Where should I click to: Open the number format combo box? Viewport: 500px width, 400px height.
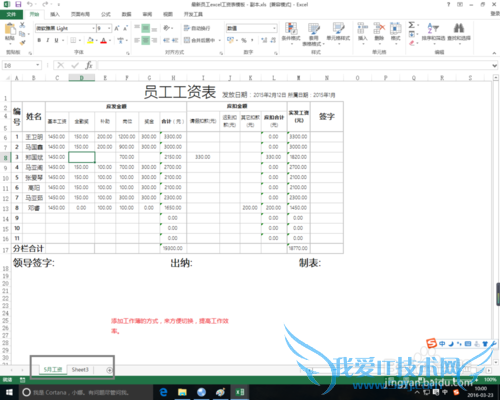(x=252, y=28)
